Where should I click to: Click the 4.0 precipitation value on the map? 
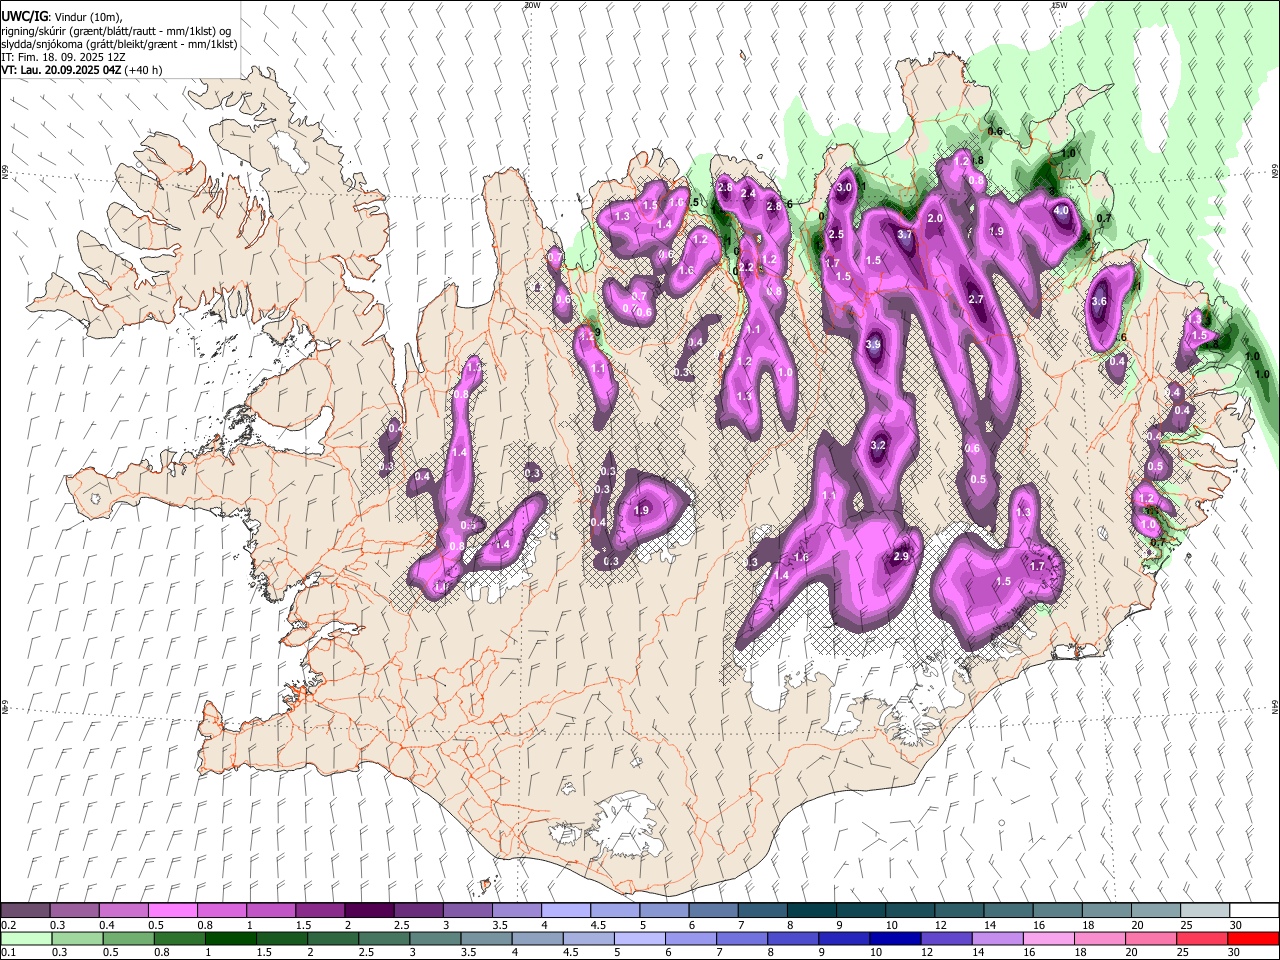(x=1061, y=211)
